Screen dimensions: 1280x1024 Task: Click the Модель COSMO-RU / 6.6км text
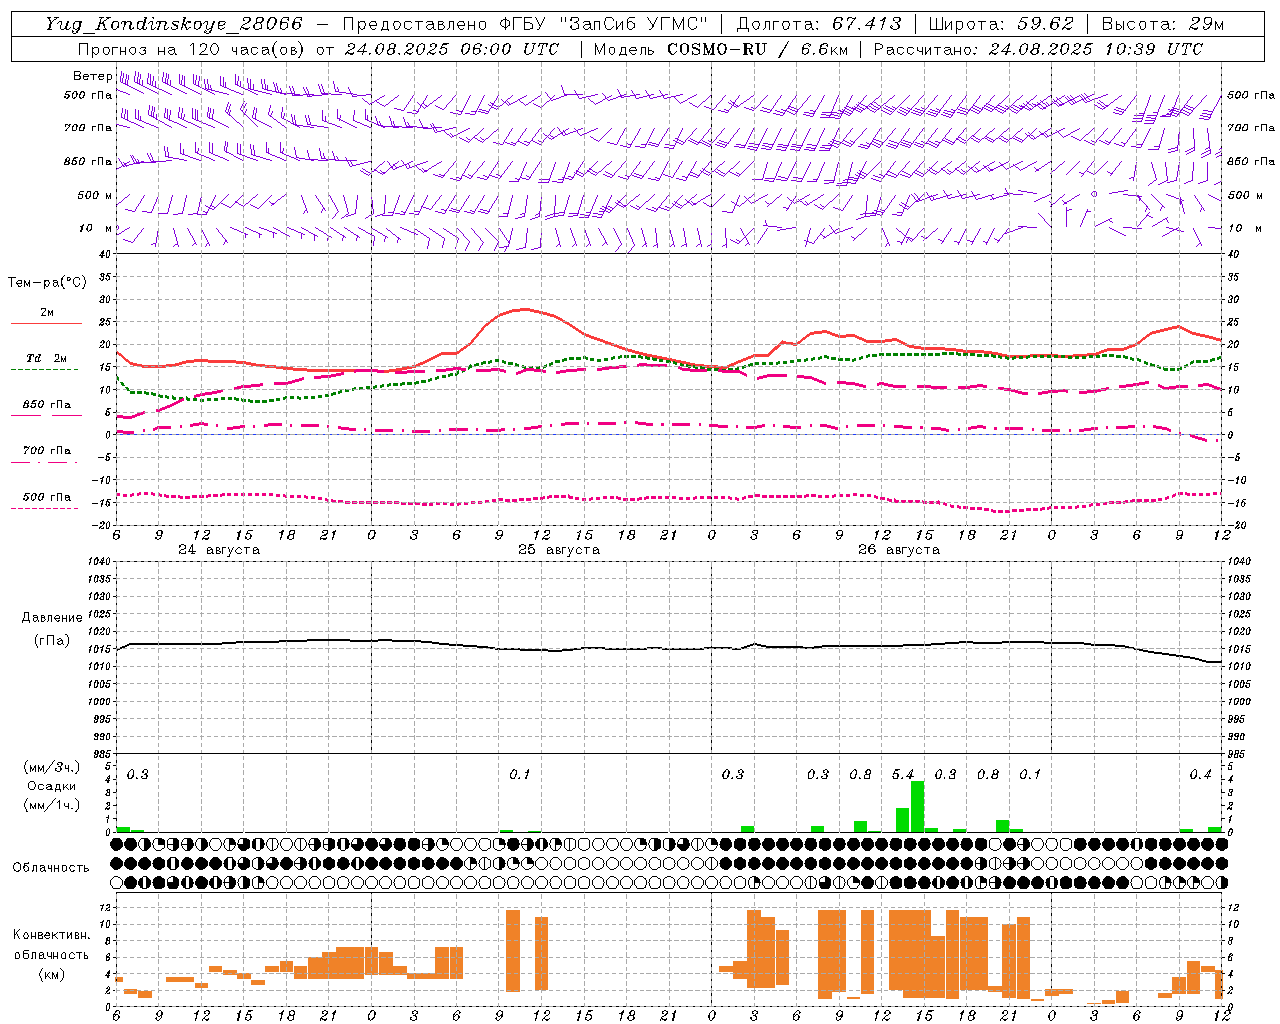coord(720,49)
